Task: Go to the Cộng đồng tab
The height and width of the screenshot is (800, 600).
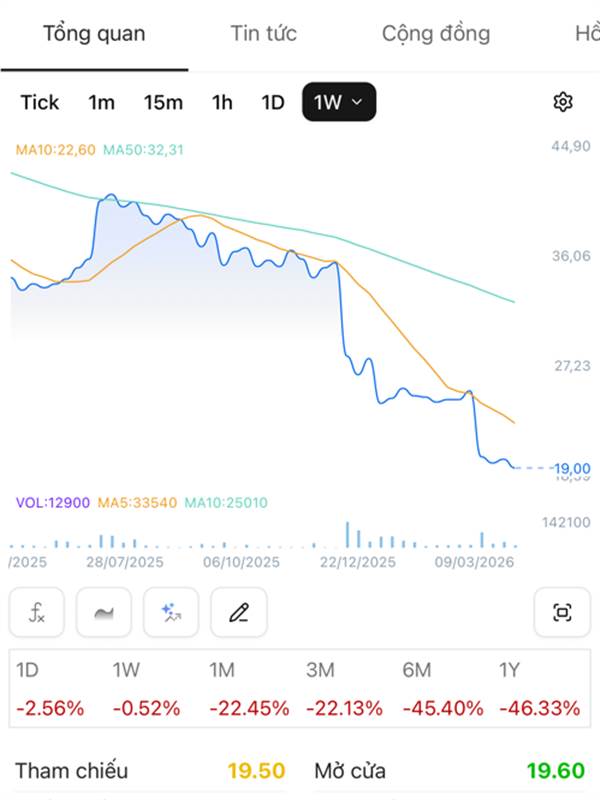Action: coord(436,34)
